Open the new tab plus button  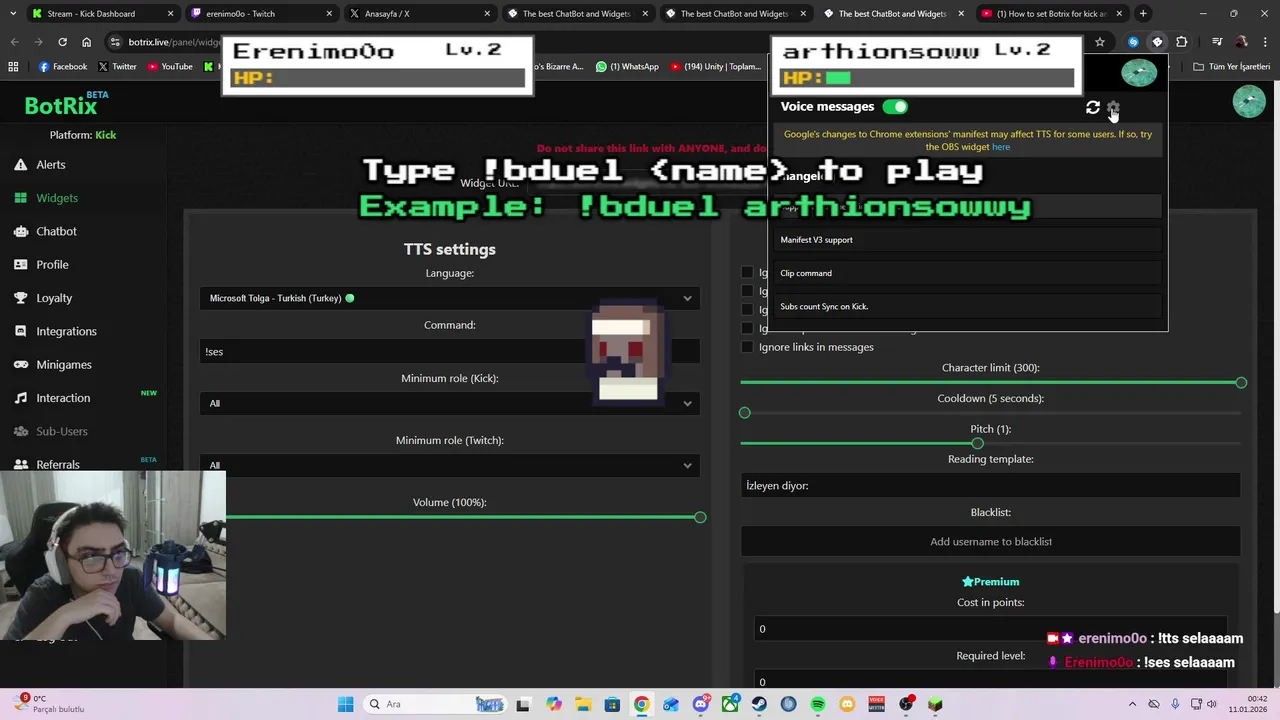1143,14
